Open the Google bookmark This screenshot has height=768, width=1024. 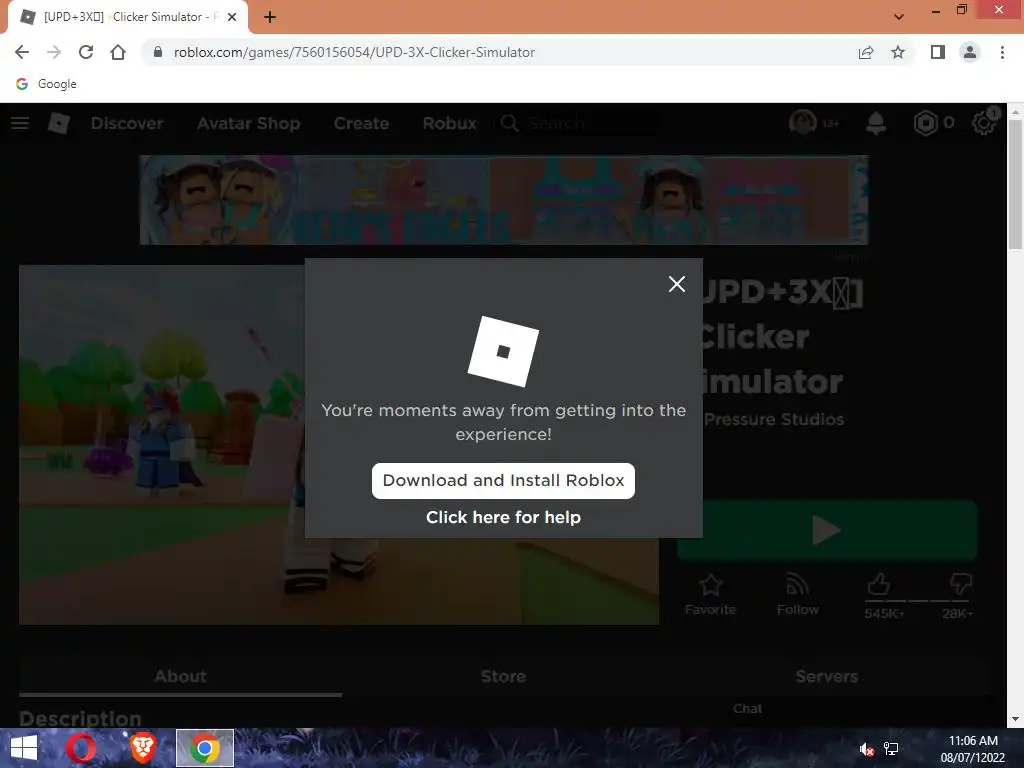(x=46, y=84)
